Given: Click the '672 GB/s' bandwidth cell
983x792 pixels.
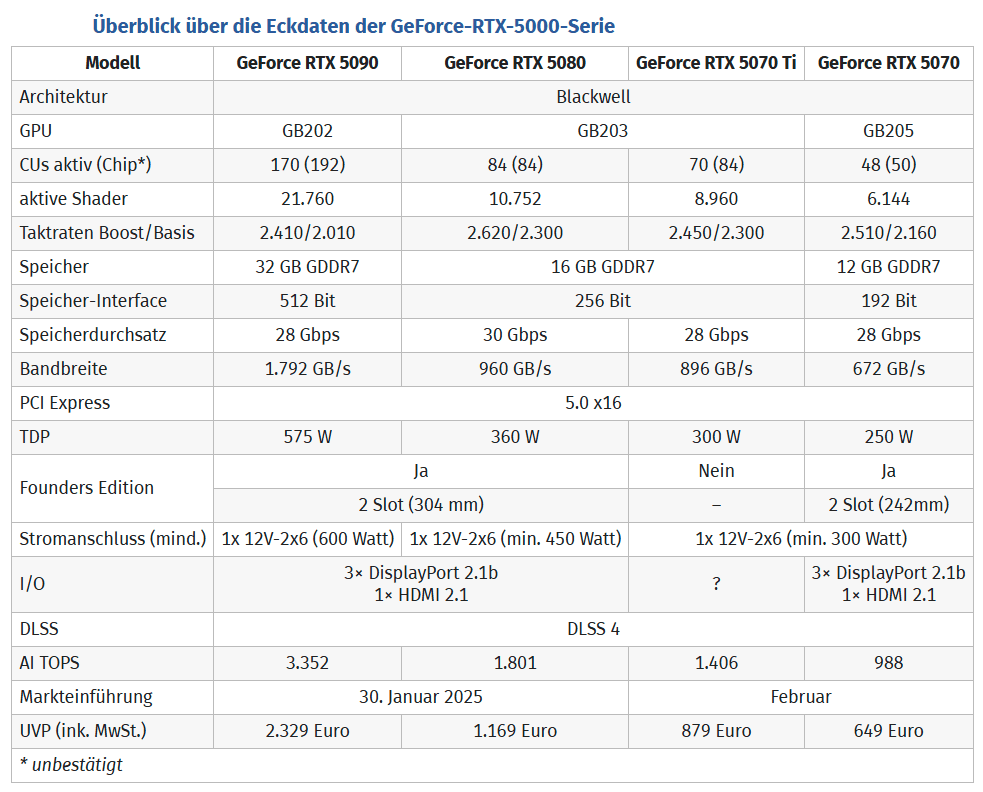Looking at the screenshot, I should coord(888,369).
